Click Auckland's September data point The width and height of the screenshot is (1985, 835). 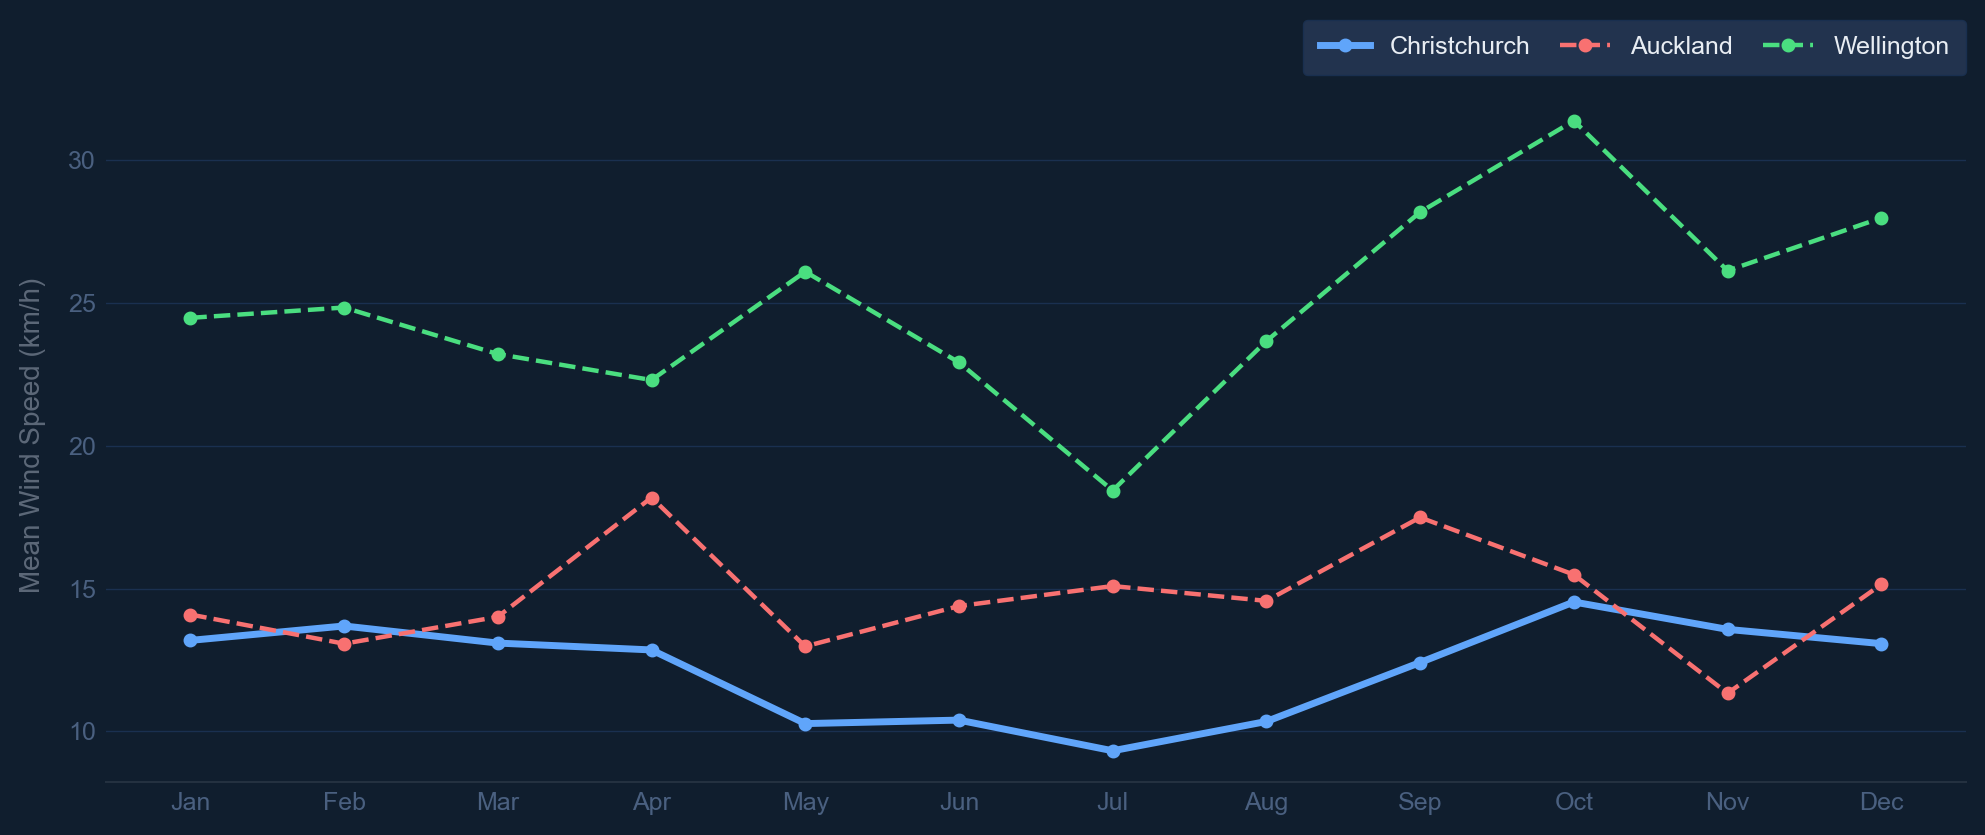tap(1420, 517)
